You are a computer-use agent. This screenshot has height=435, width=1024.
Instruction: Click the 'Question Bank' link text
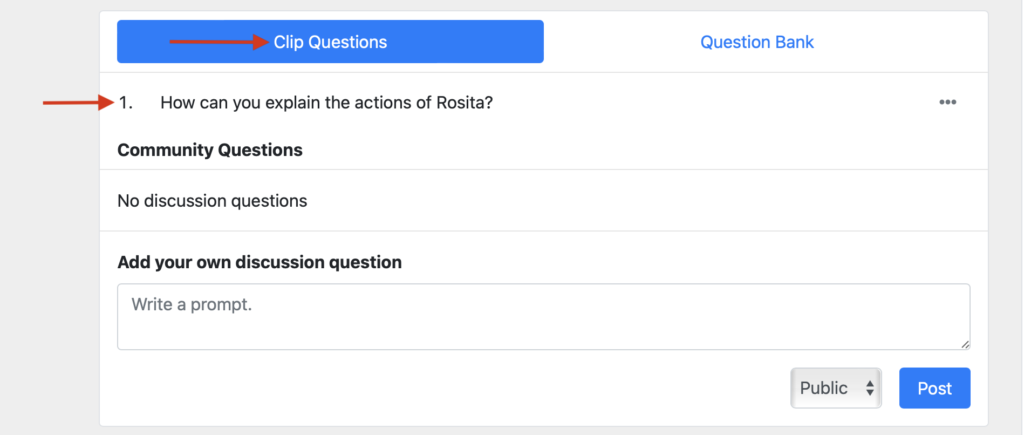757,42
